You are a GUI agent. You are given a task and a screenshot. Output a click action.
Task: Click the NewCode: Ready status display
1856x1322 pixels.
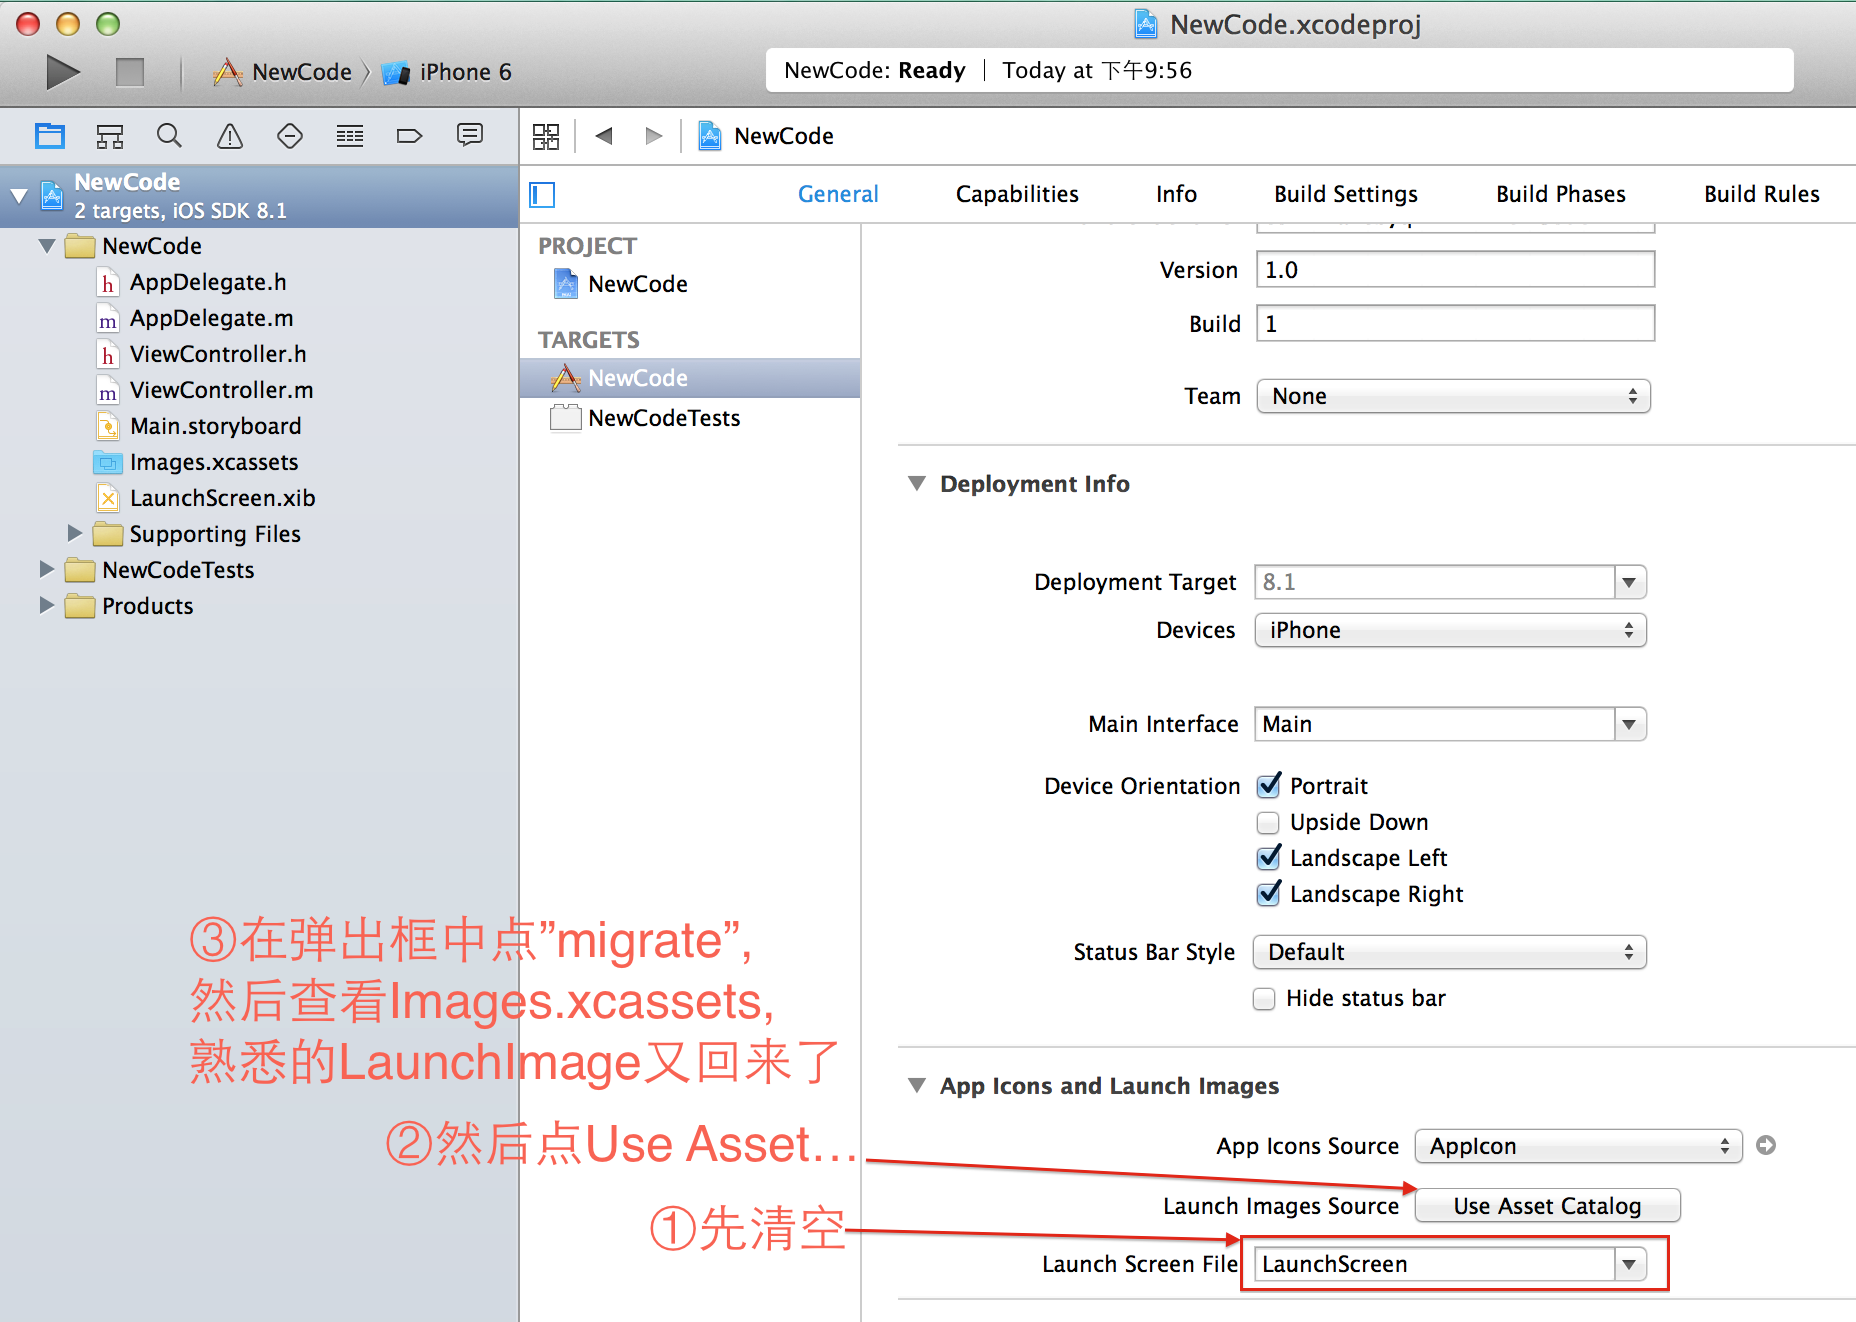[x=1279, y=71]
